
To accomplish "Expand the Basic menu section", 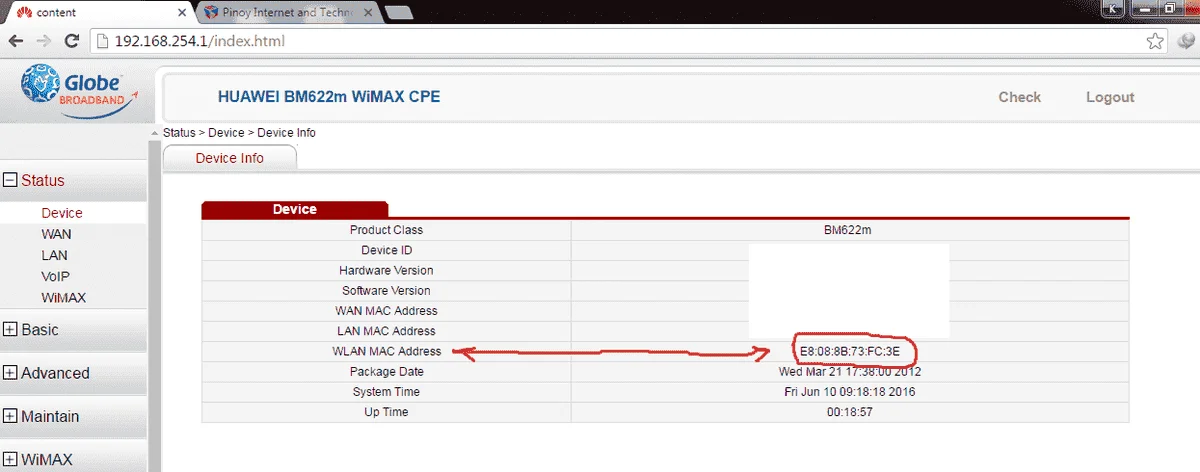I will (11, 329).
